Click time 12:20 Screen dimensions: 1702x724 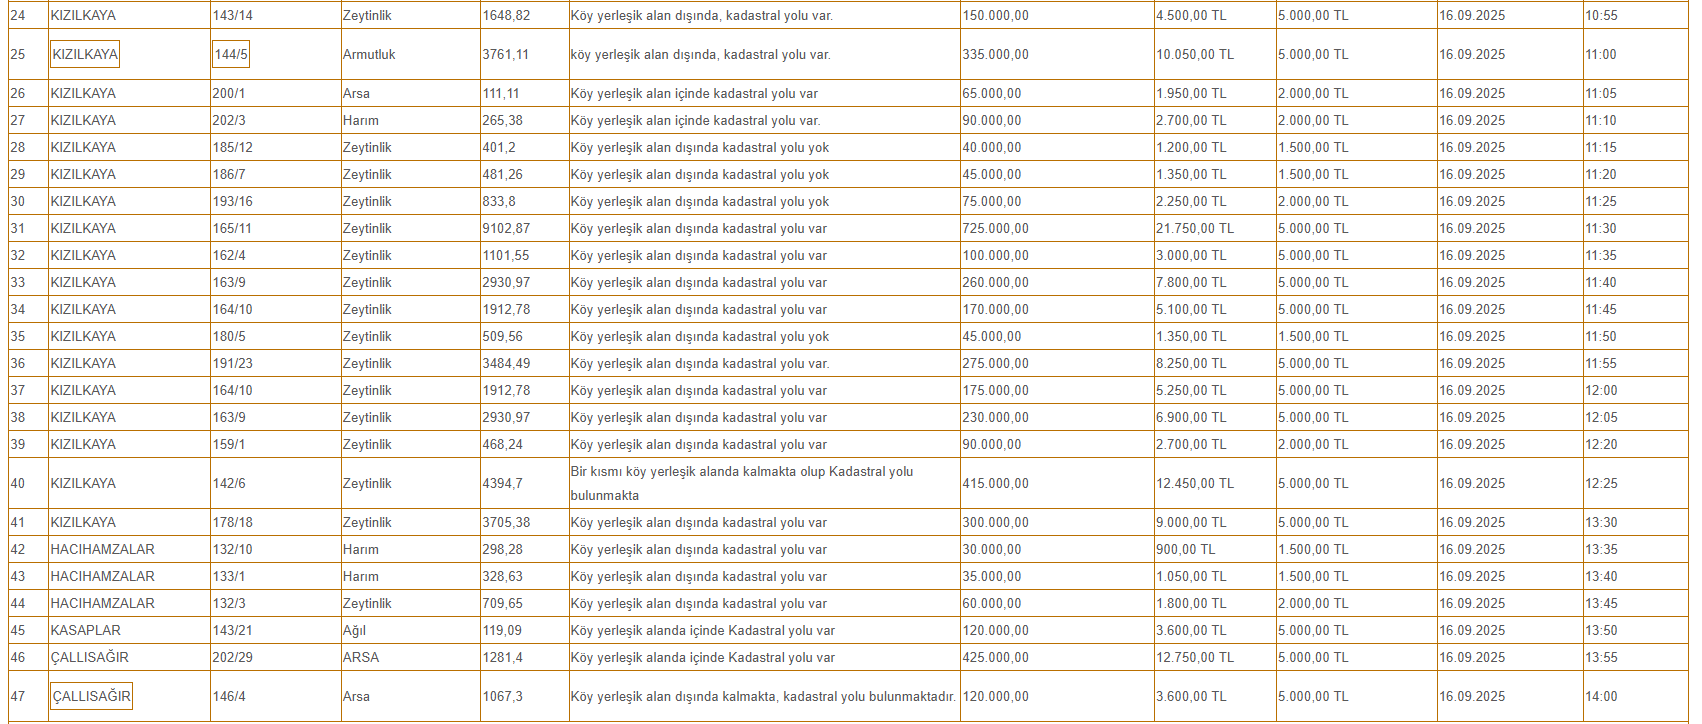pos(1601,444)
